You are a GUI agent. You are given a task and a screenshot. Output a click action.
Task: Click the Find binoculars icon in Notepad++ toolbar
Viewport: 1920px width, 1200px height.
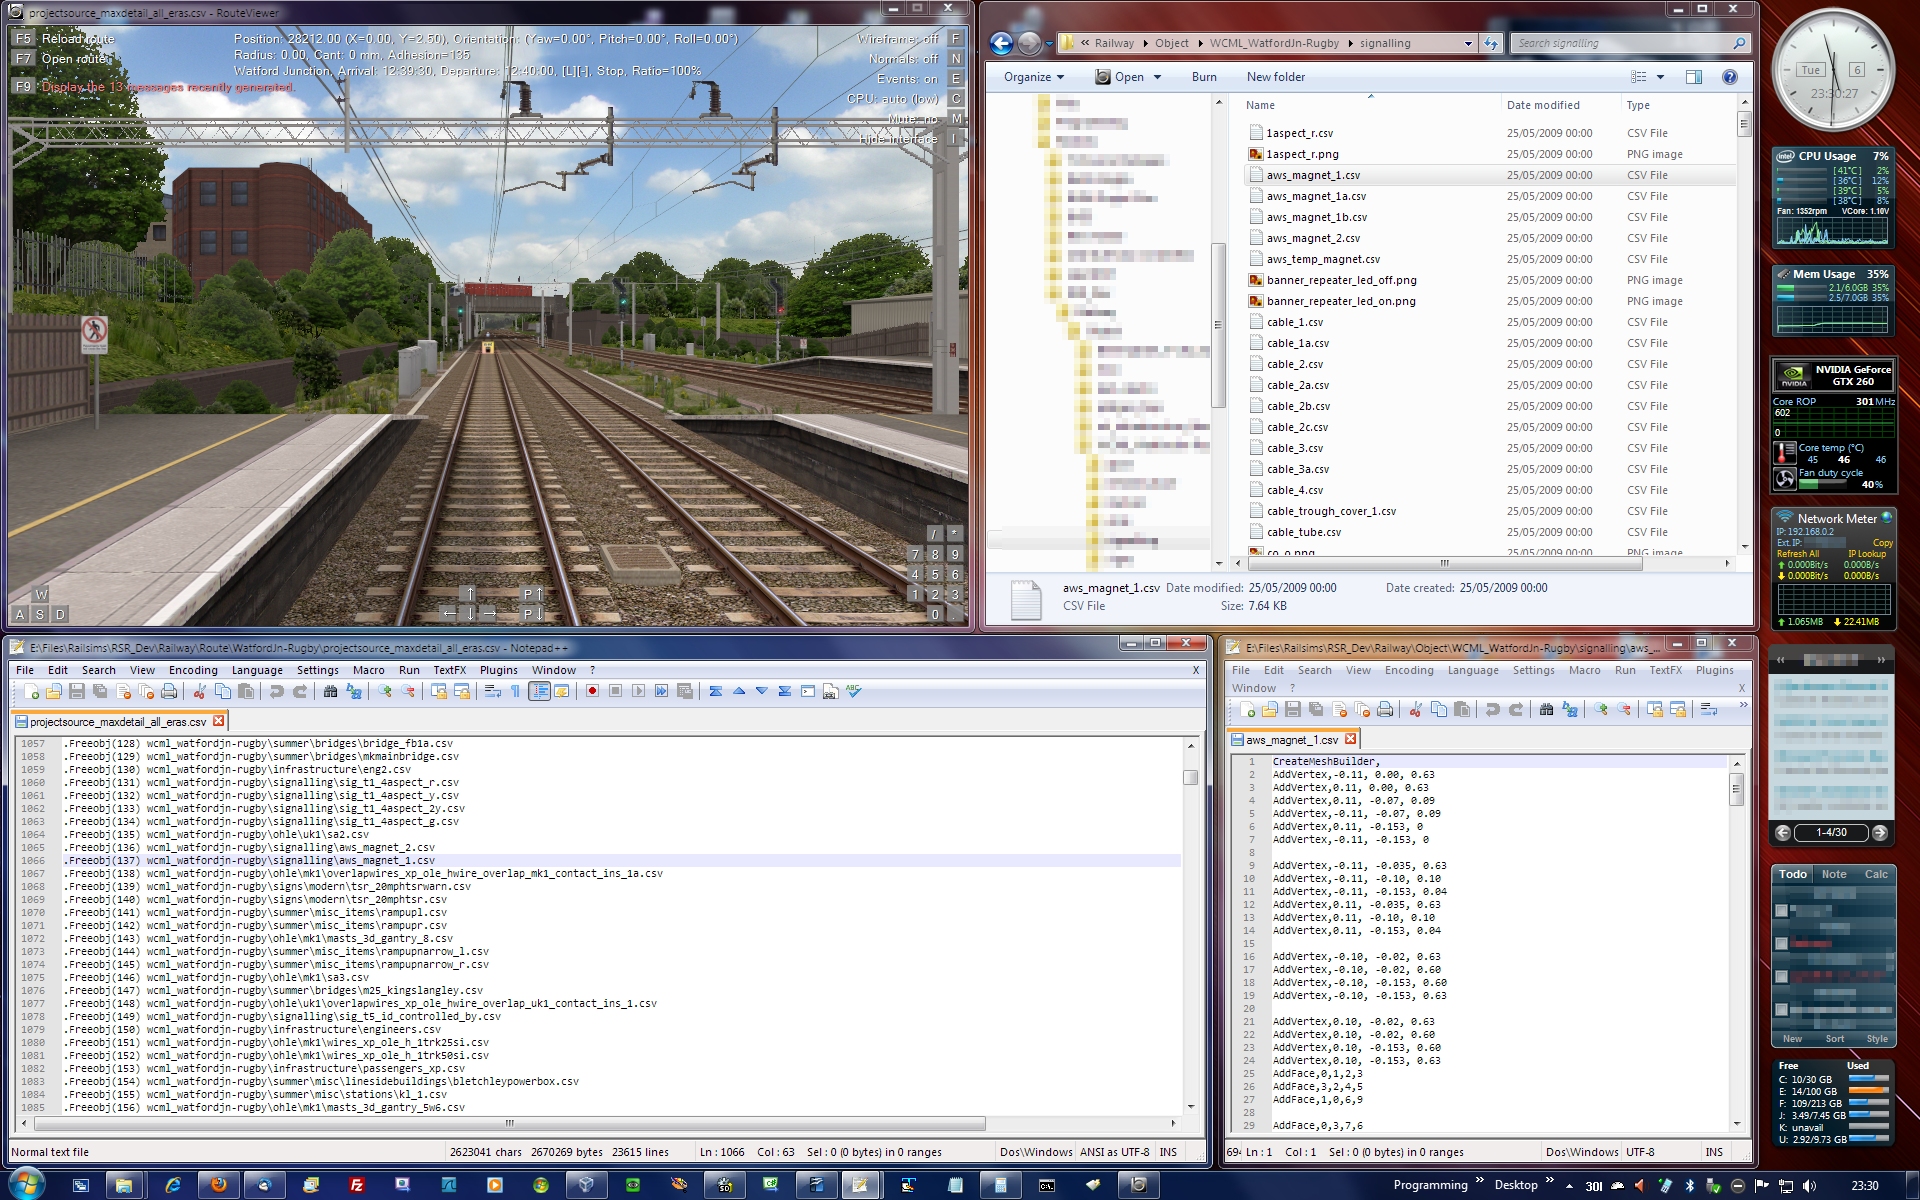tap(330, 691)
